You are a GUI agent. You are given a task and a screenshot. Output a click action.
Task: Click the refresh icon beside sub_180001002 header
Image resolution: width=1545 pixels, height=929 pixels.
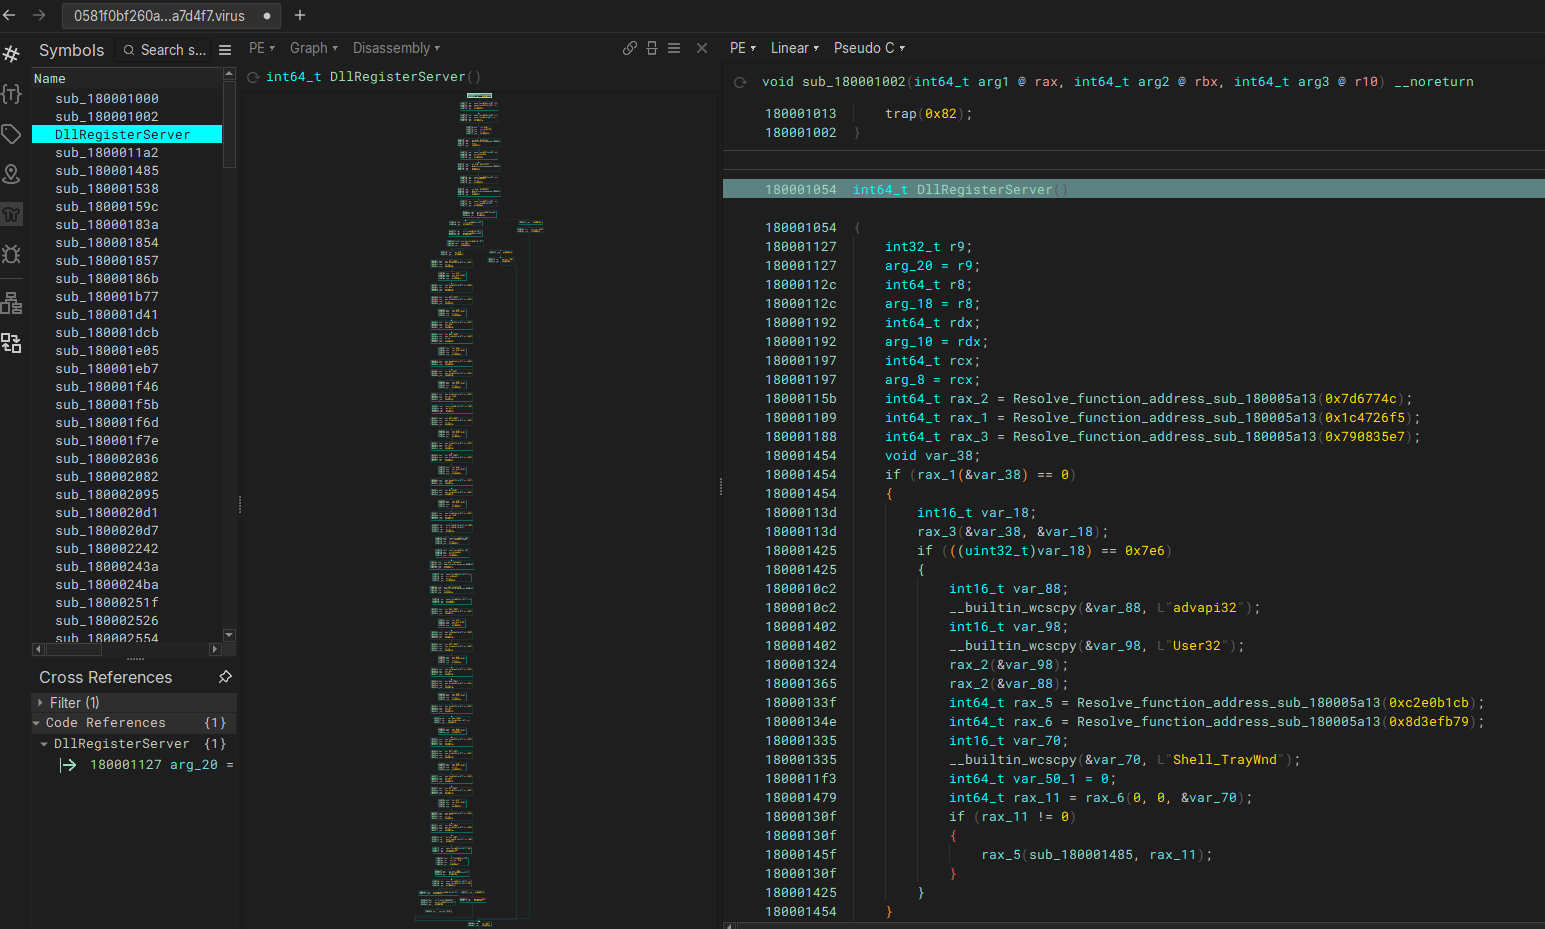740,82
